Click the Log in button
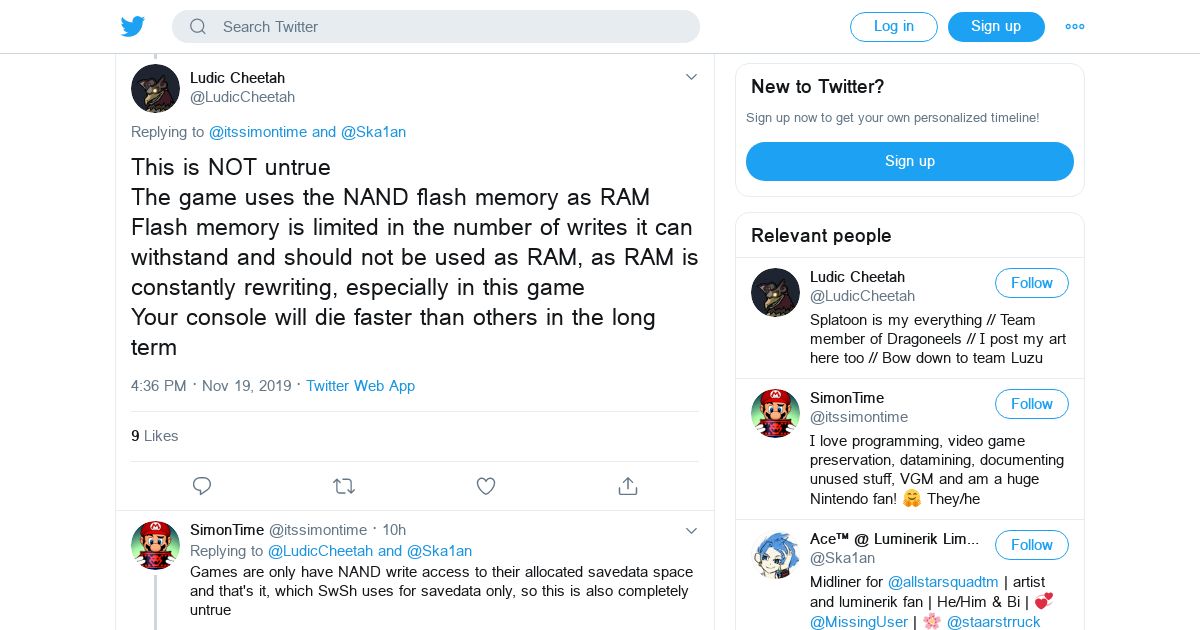 [893, 27]
